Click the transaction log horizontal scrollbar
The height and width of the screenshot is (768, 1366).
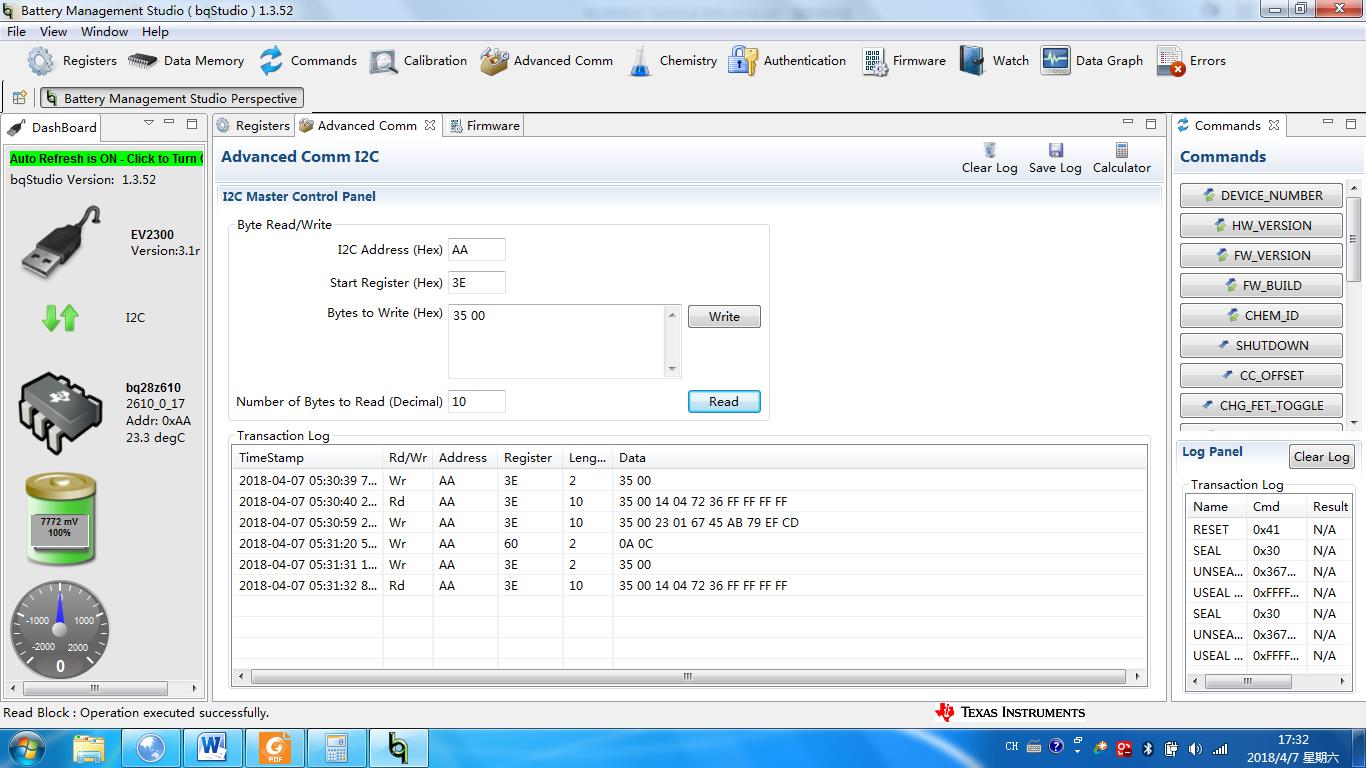point(688,676)
